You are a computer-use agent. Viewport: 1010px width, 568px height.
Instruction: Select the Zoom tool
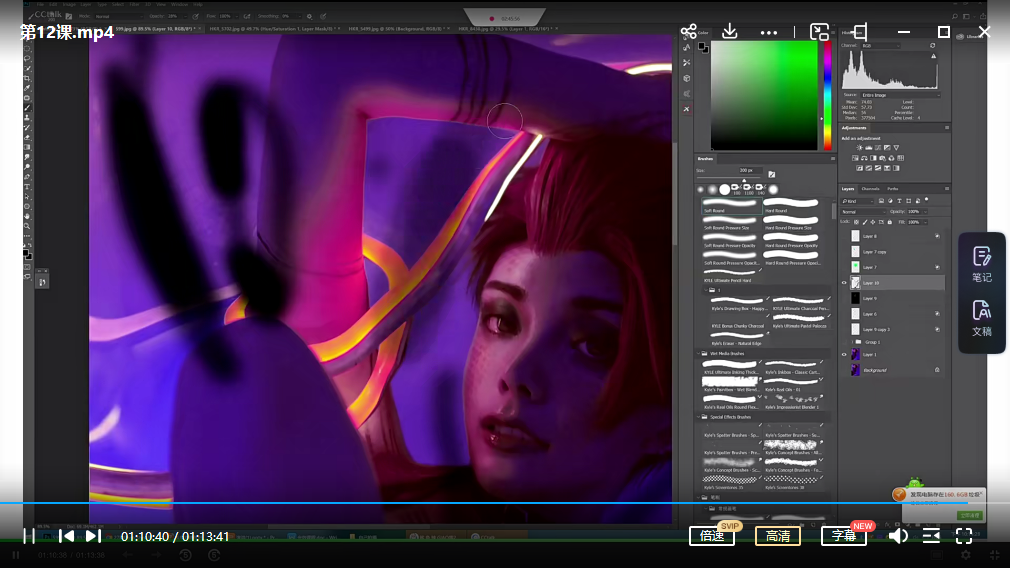coord(27,226)
